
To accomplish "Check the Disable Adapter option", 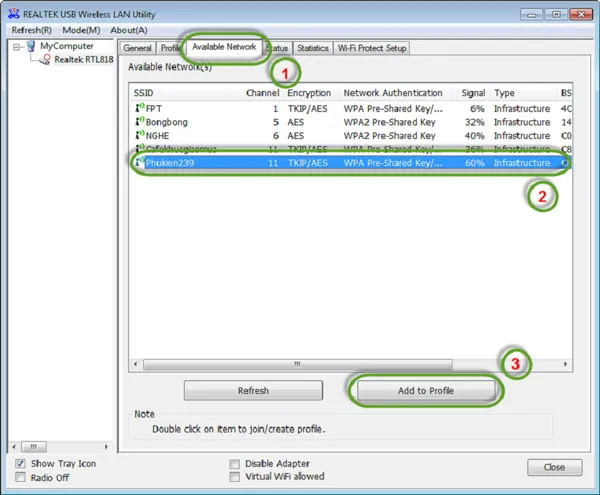I will [235, 464].
